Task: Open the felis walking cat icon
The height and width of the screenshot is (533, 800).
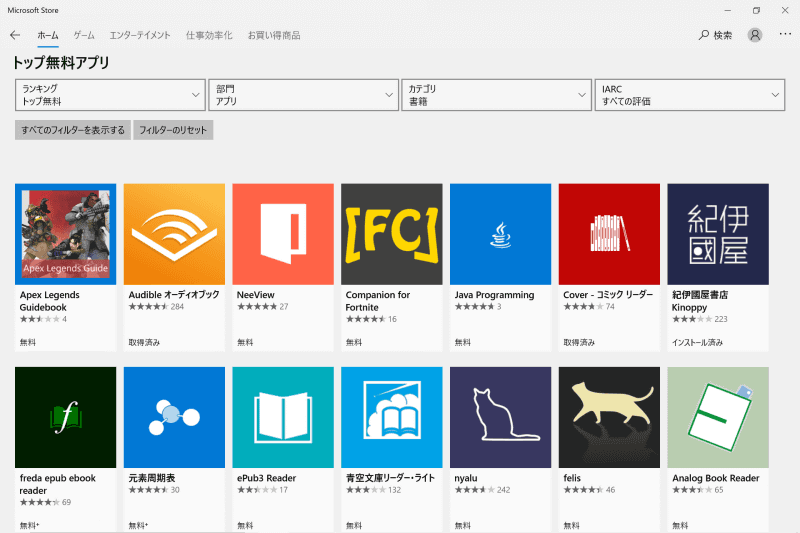Action: point(609,417)
